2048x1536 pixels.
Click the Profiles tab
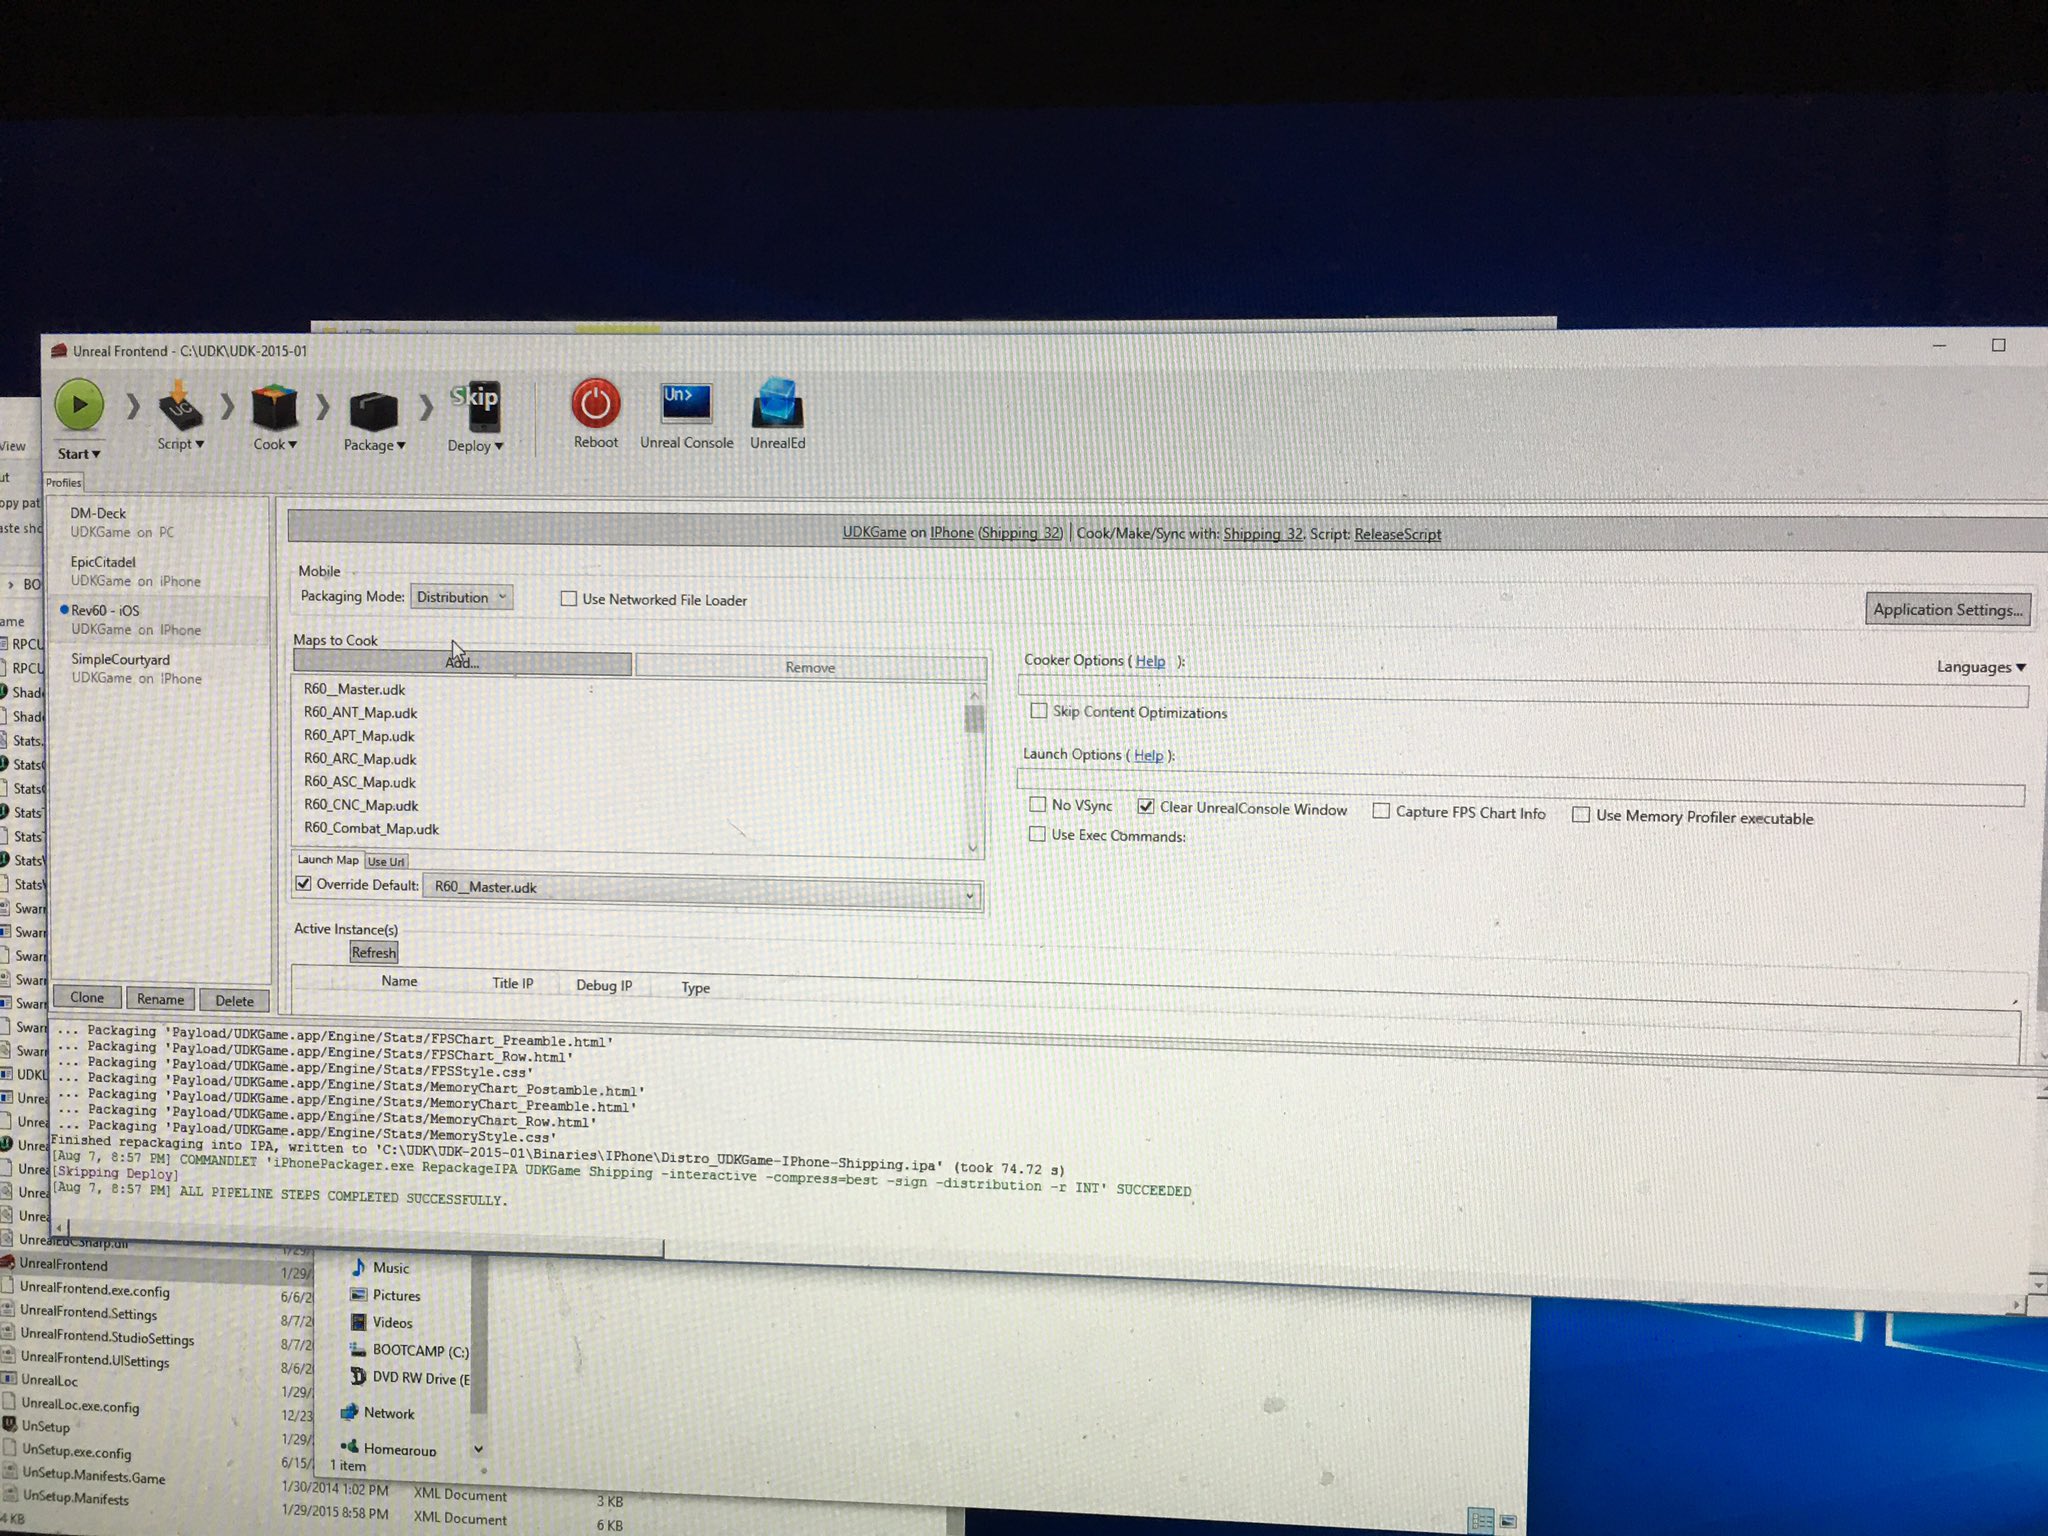[x=63, y=482]
